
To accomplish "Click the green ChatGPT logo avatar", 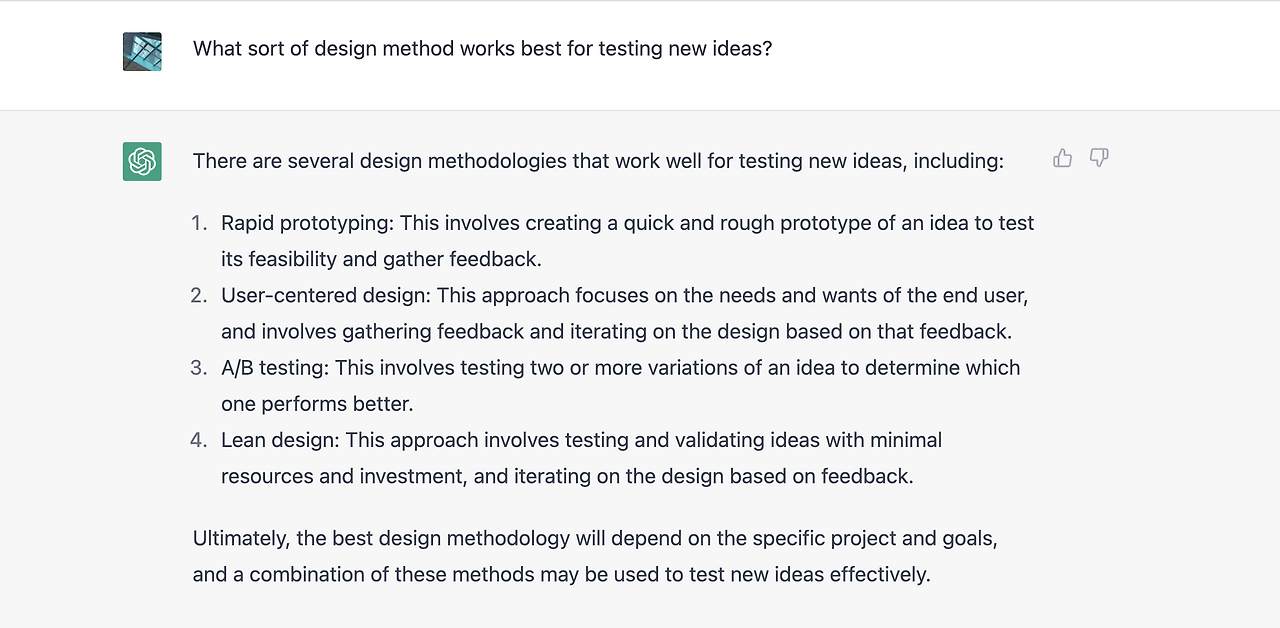I will pyautogui.click(x=142, y=161).
